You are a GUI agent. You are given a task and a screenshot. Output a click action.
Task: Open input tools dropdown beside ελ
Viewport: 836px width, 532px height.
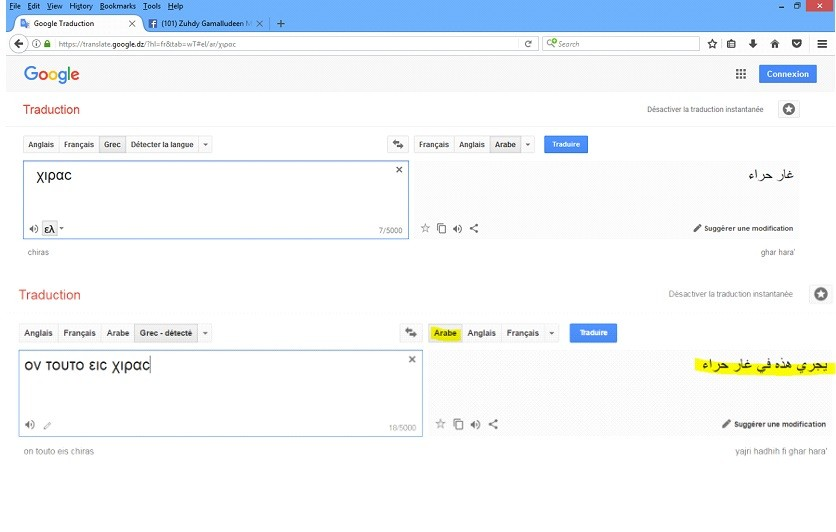(x=62, y=228)
